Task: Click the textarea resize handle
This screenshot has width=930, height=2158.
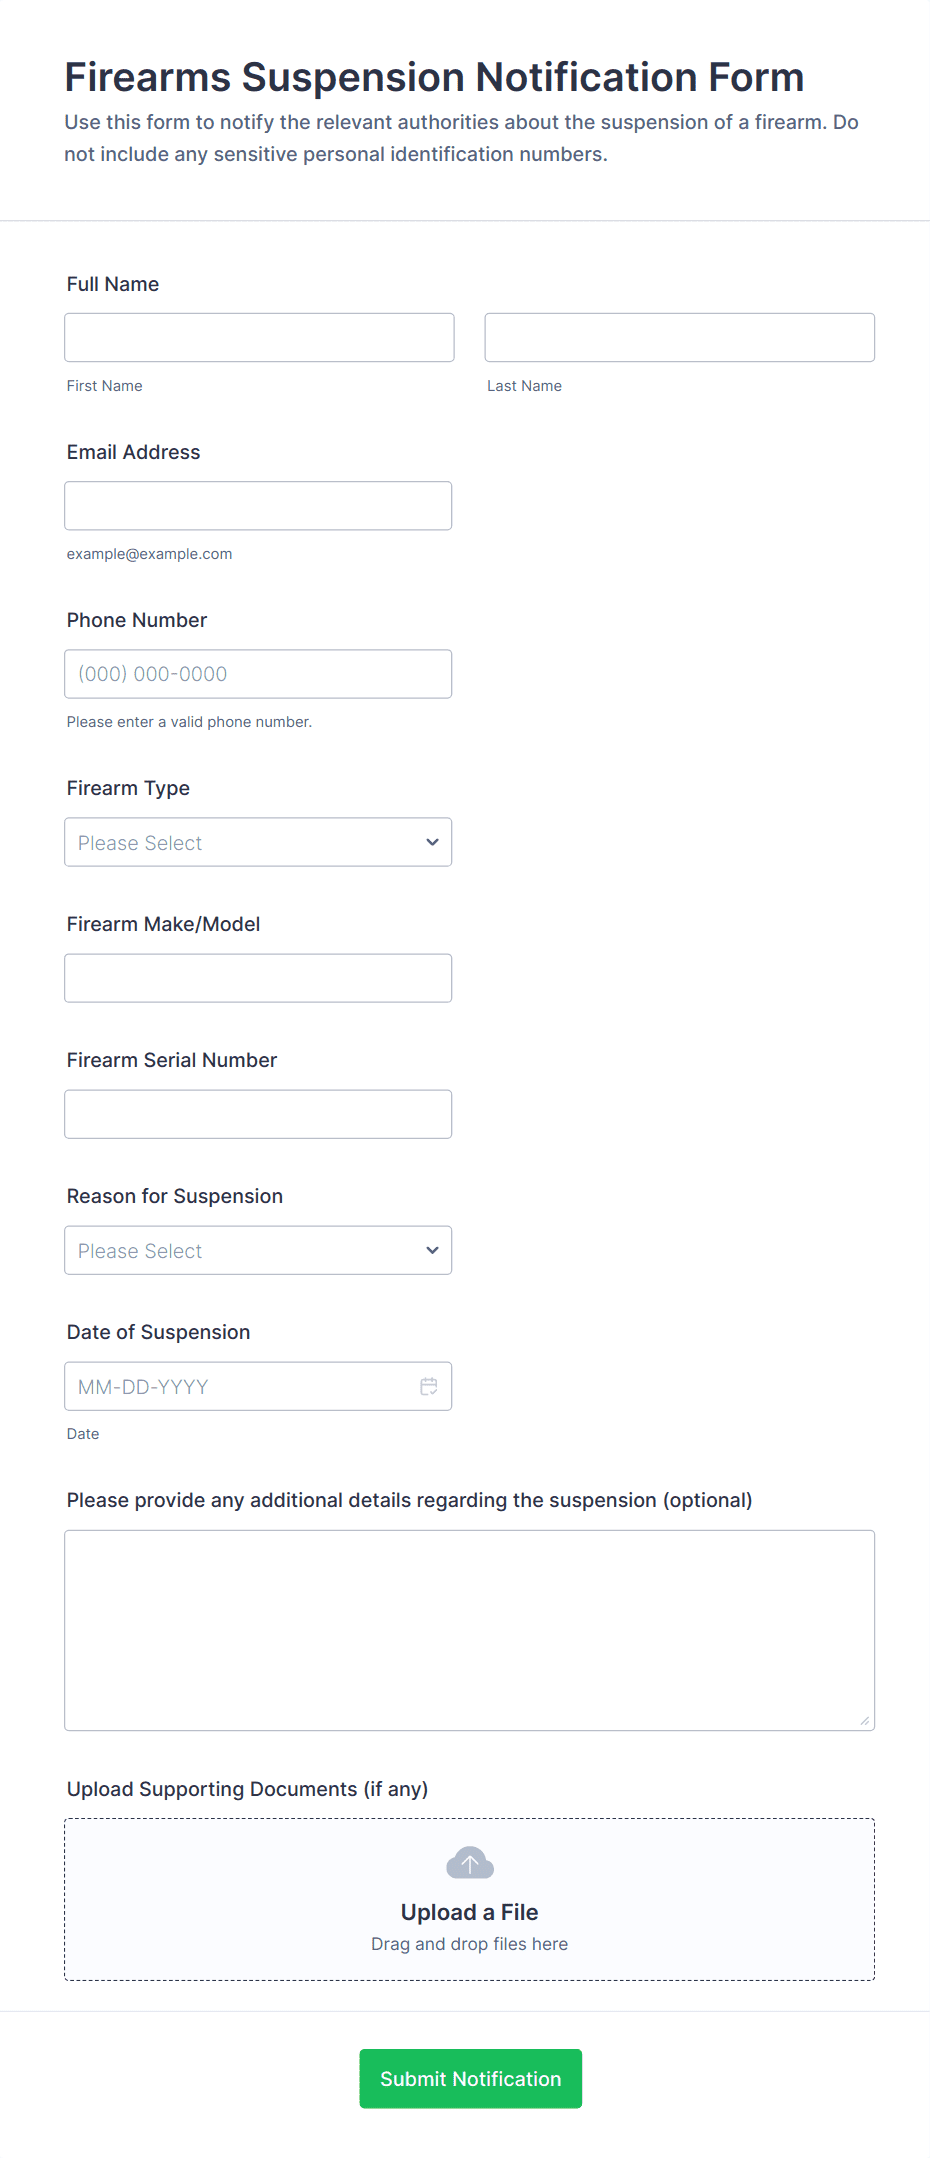Action: point(864,1720)
